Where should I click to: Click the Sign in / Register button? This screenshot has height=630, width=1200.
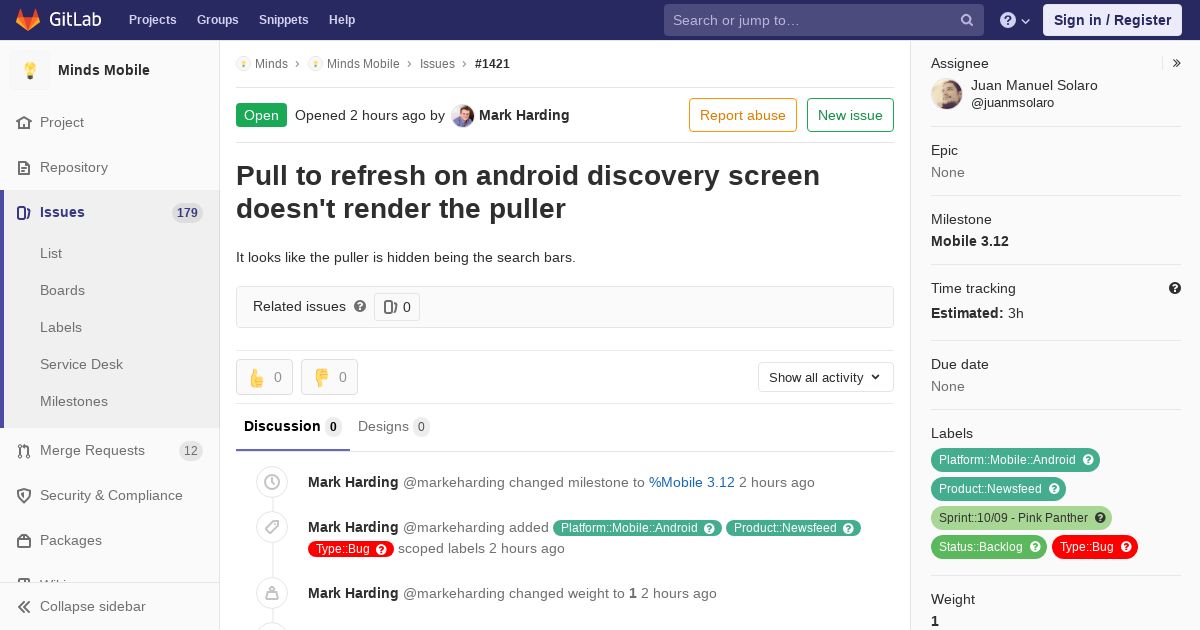pos(1112,20)
